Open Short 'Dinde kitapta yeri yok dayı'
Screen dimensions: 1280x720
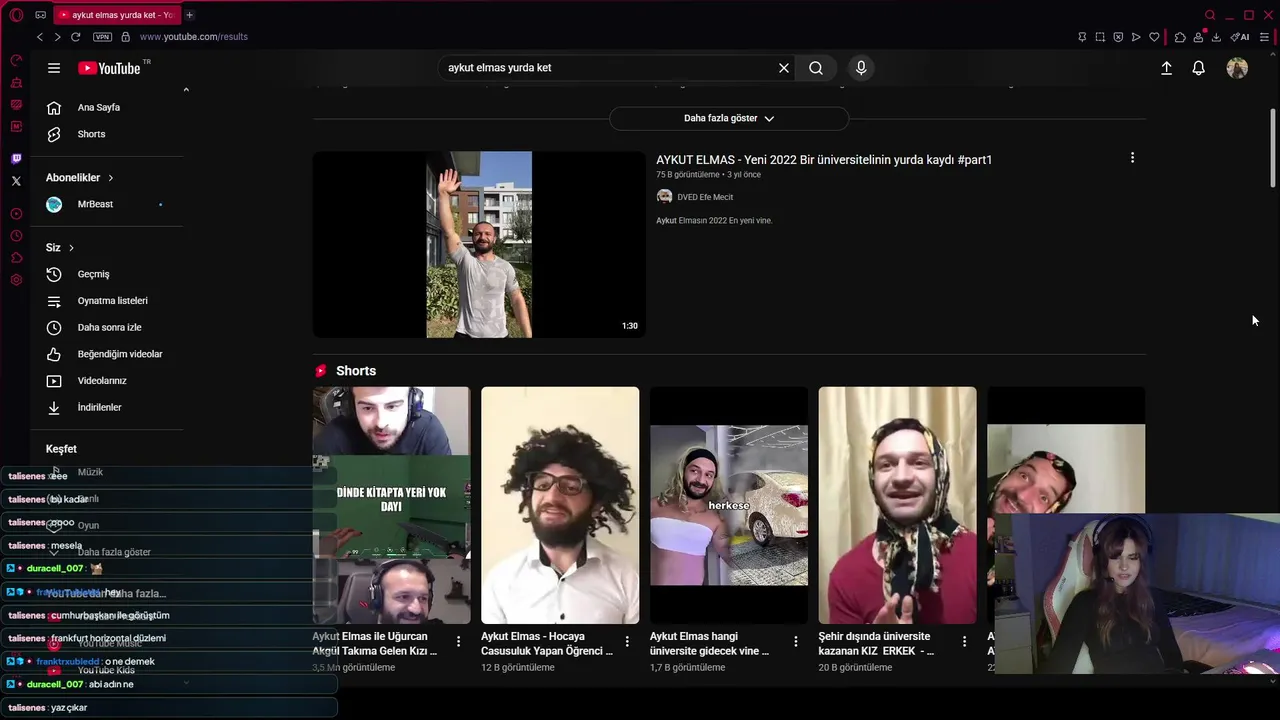tap(391, 505)
